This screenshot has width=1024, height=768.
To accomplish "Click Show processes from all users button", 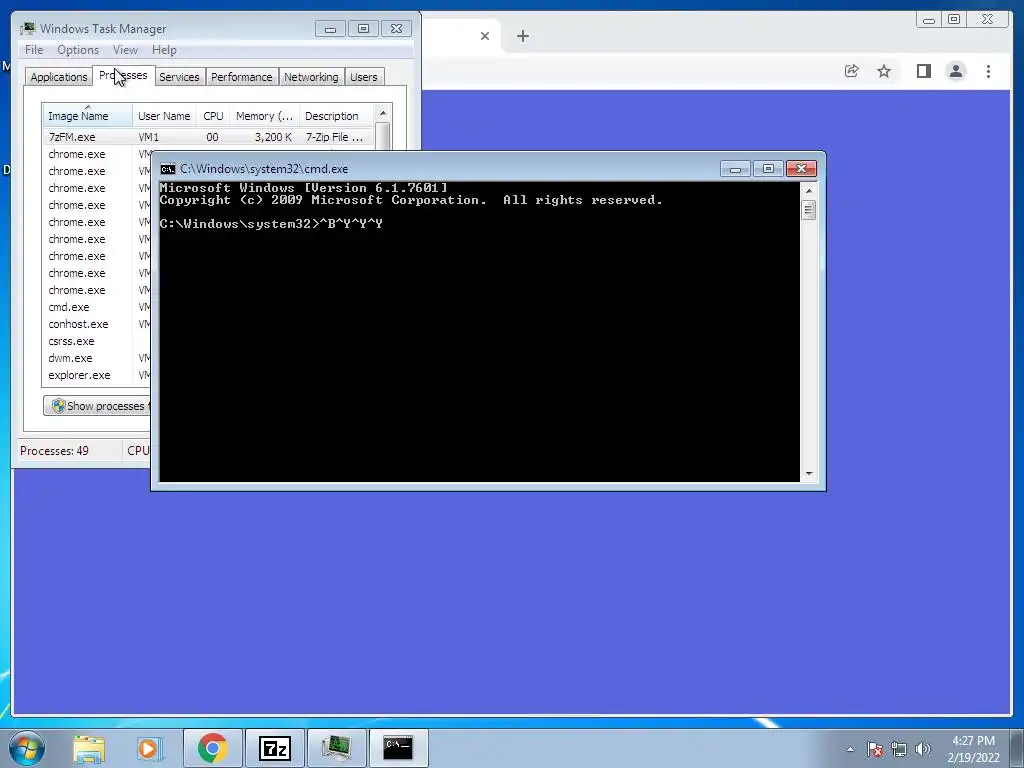I will pos(98,406).
